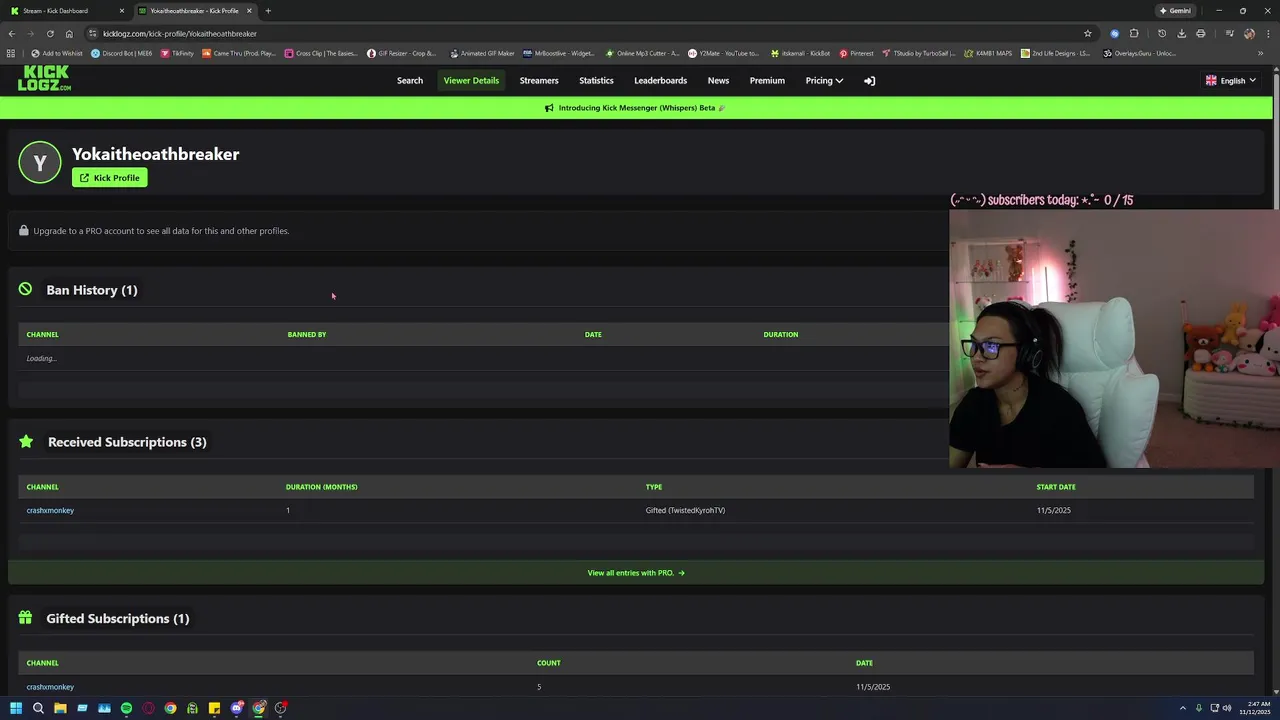Open the Y2Mate YouTube bookmark

point(723,53)
